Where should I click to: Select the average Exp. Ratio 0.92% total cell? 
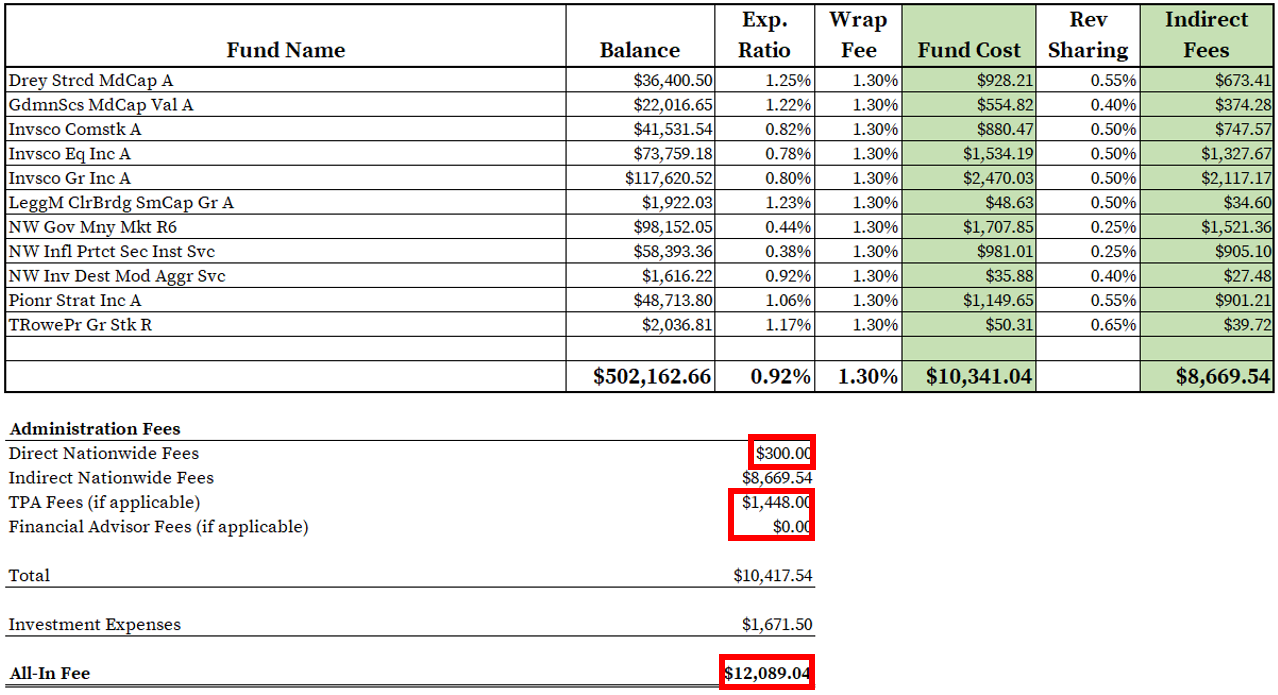[x=780, y=376]
